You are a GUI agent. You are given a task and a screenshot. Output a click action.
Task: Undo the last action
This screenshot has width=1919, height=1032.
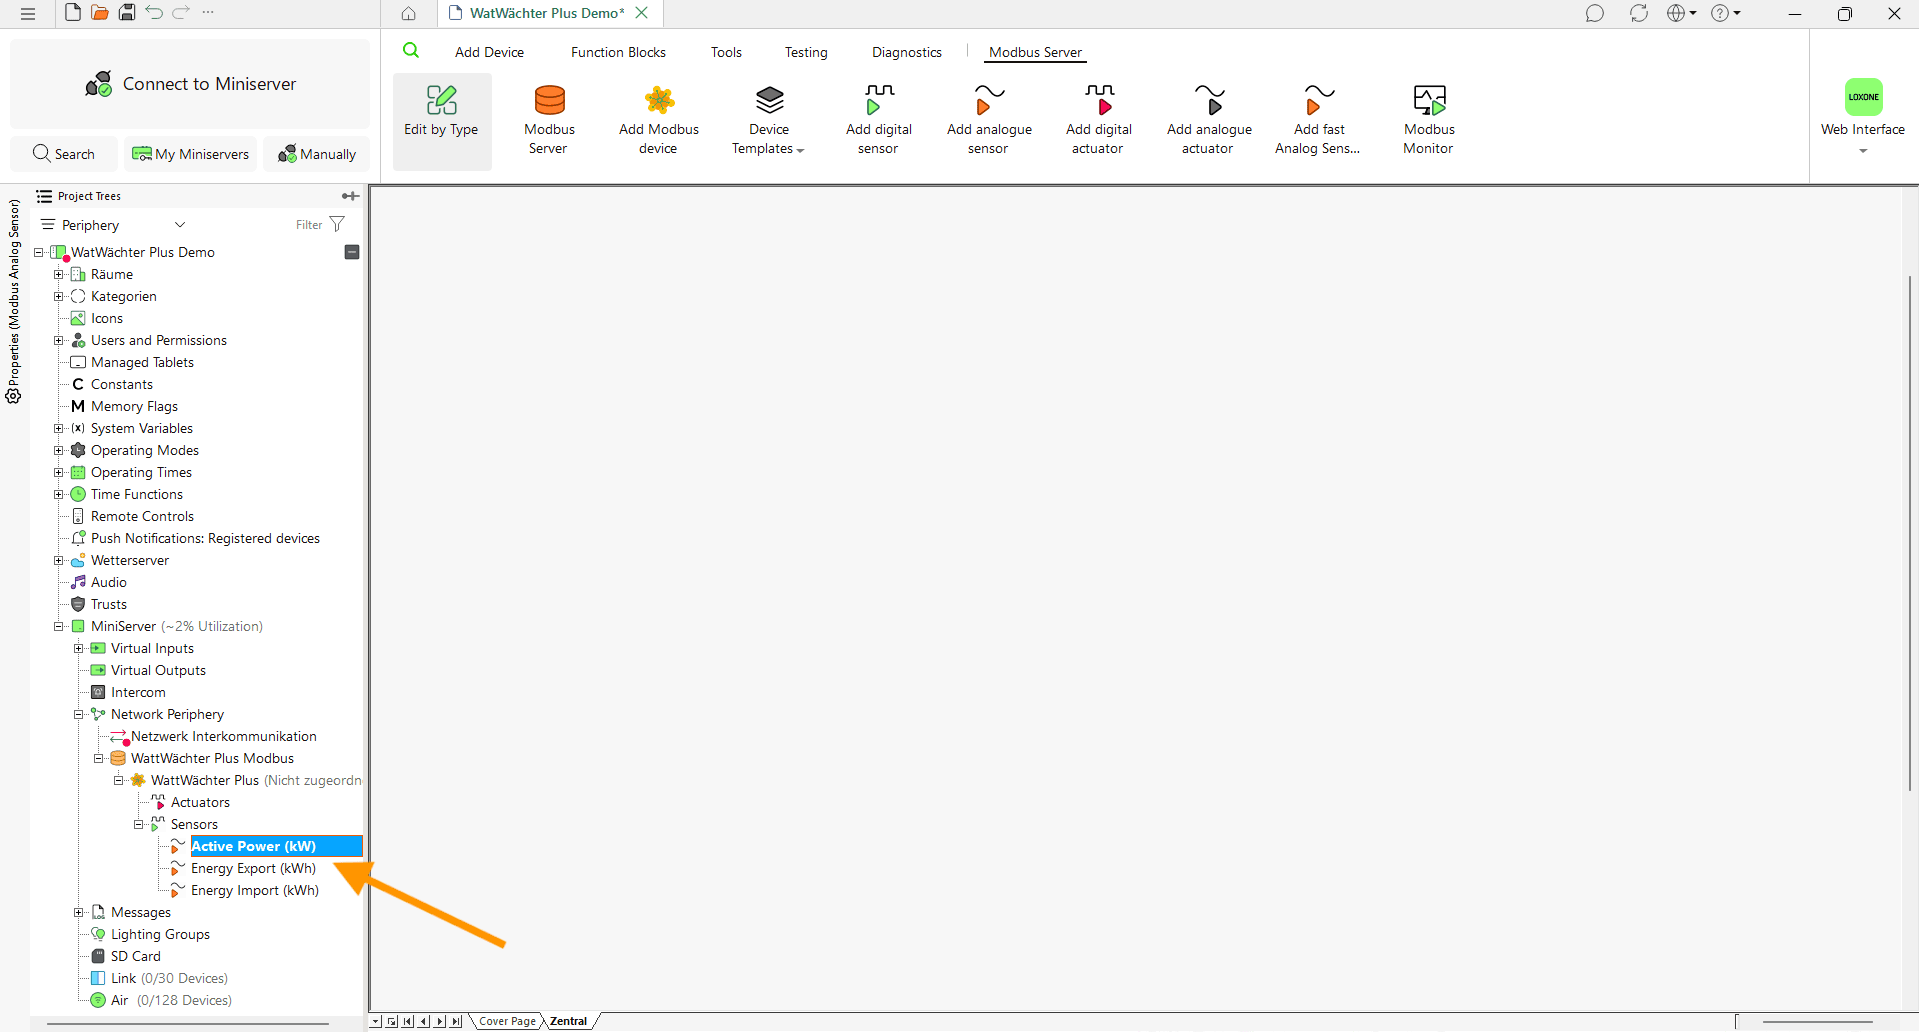point(154,13)
